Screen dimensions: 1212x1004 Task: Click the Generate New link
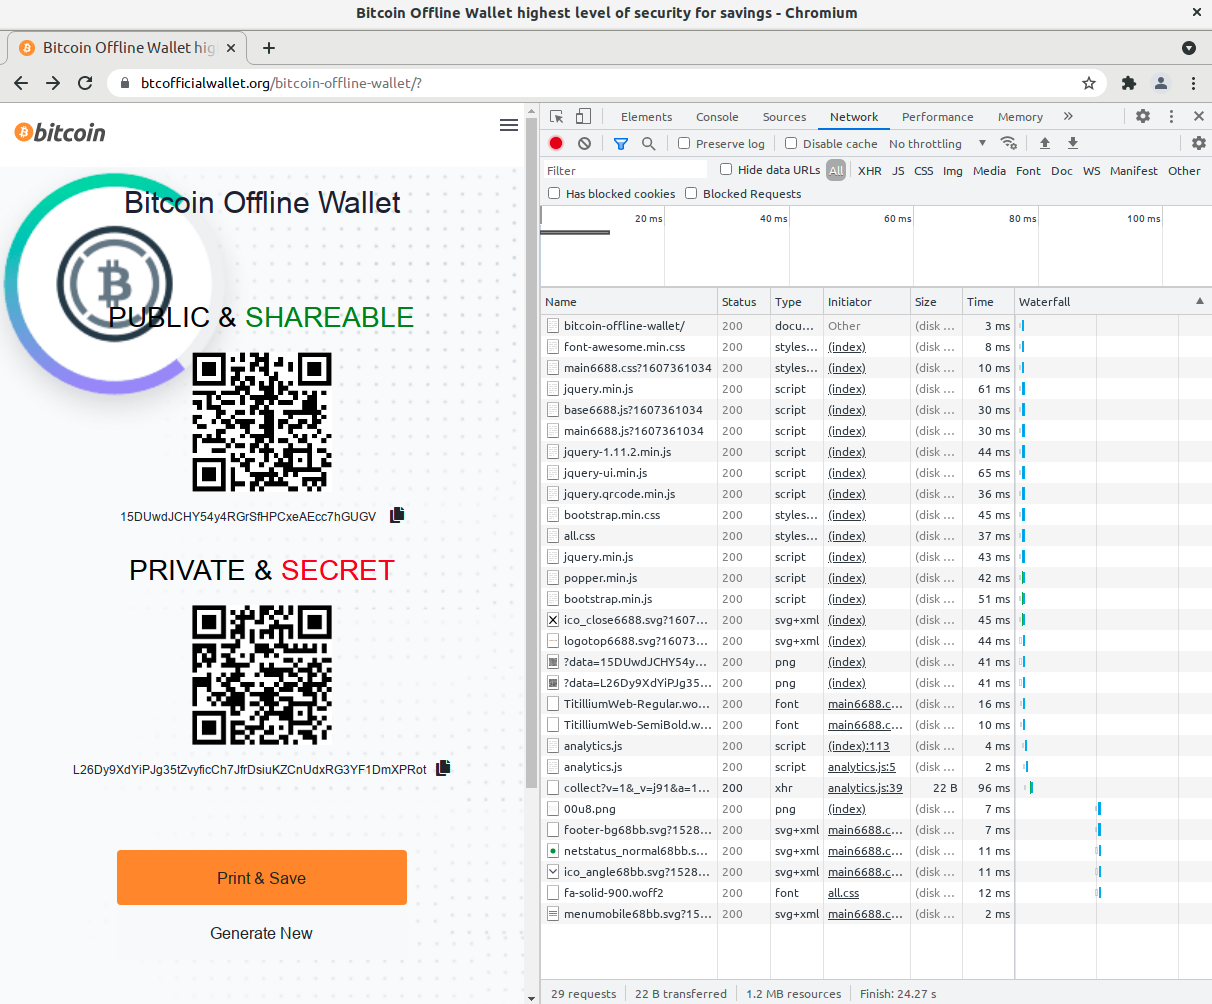tap(261, 933)
